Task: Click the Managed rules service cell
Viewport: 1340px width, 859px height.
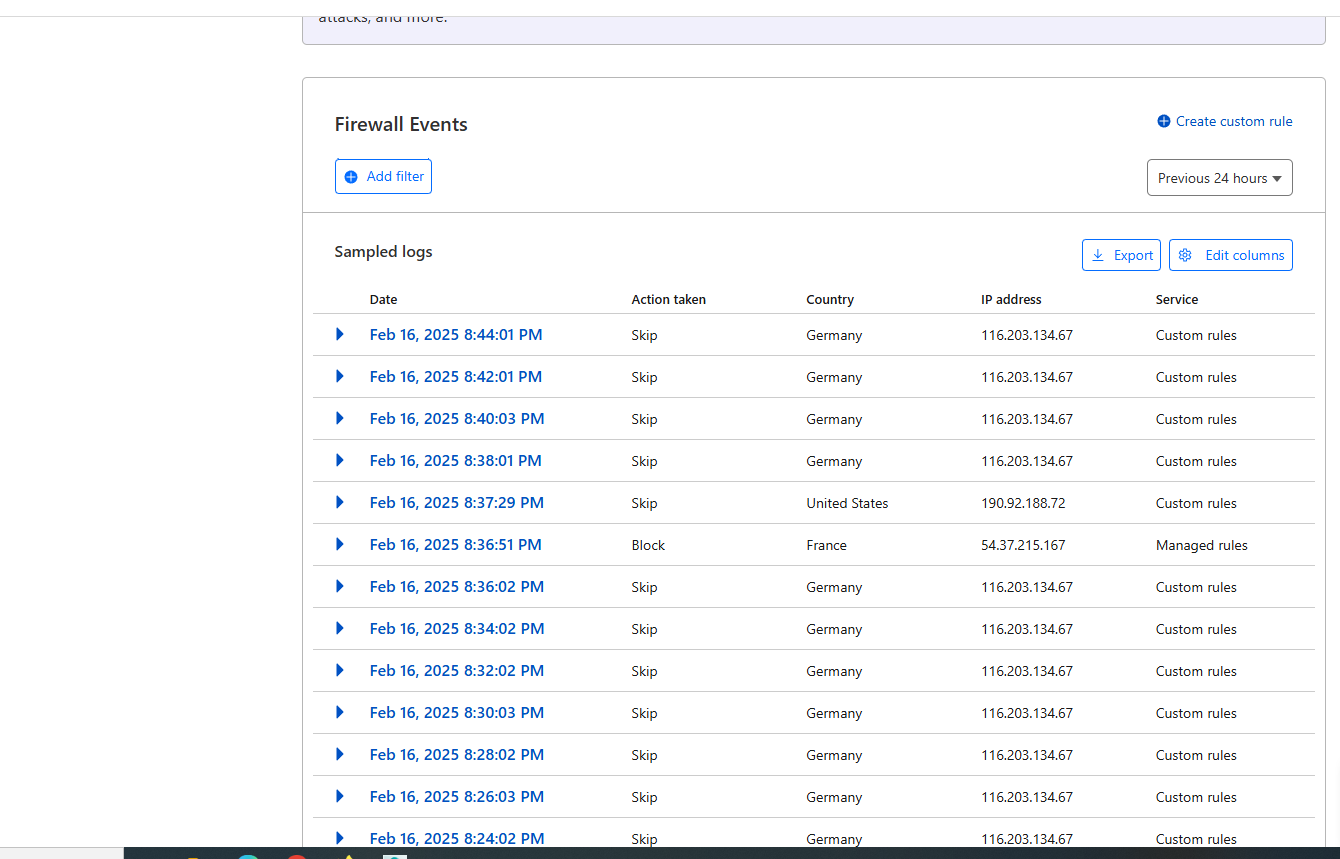Action: (x=1202, y=545)
